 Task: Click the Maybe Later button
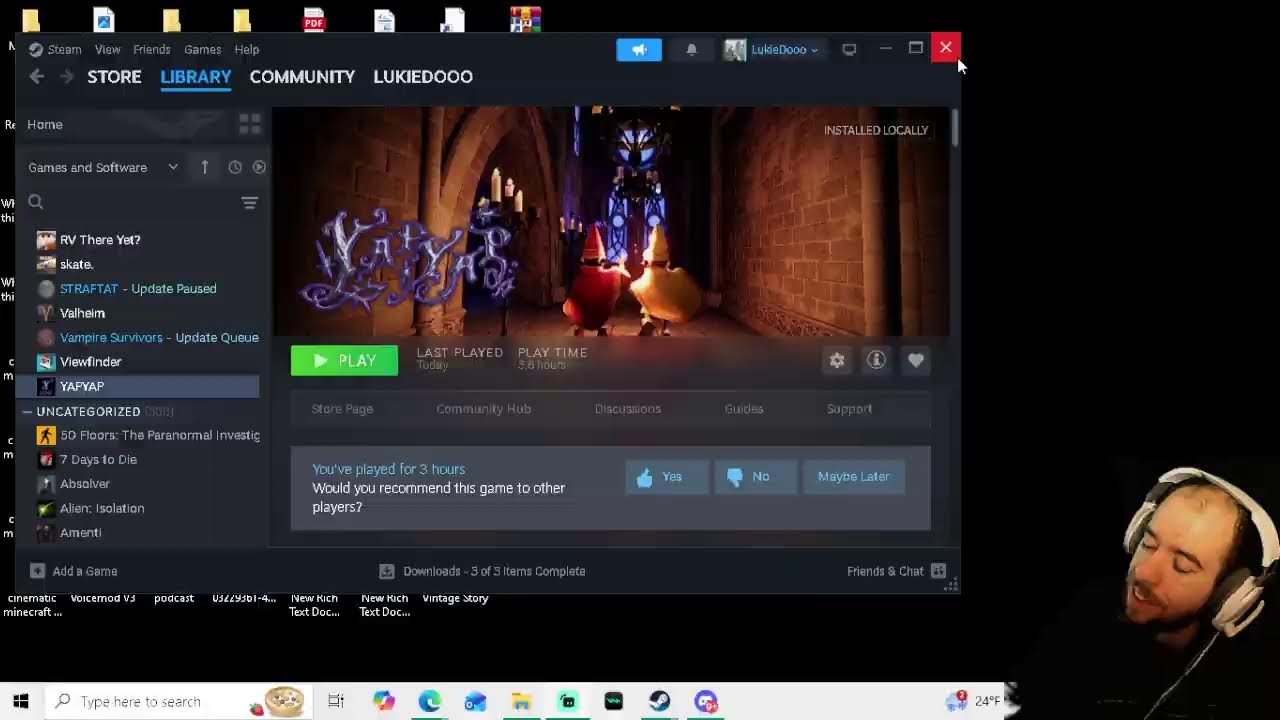pyautogui.click(x=853, y=477)
